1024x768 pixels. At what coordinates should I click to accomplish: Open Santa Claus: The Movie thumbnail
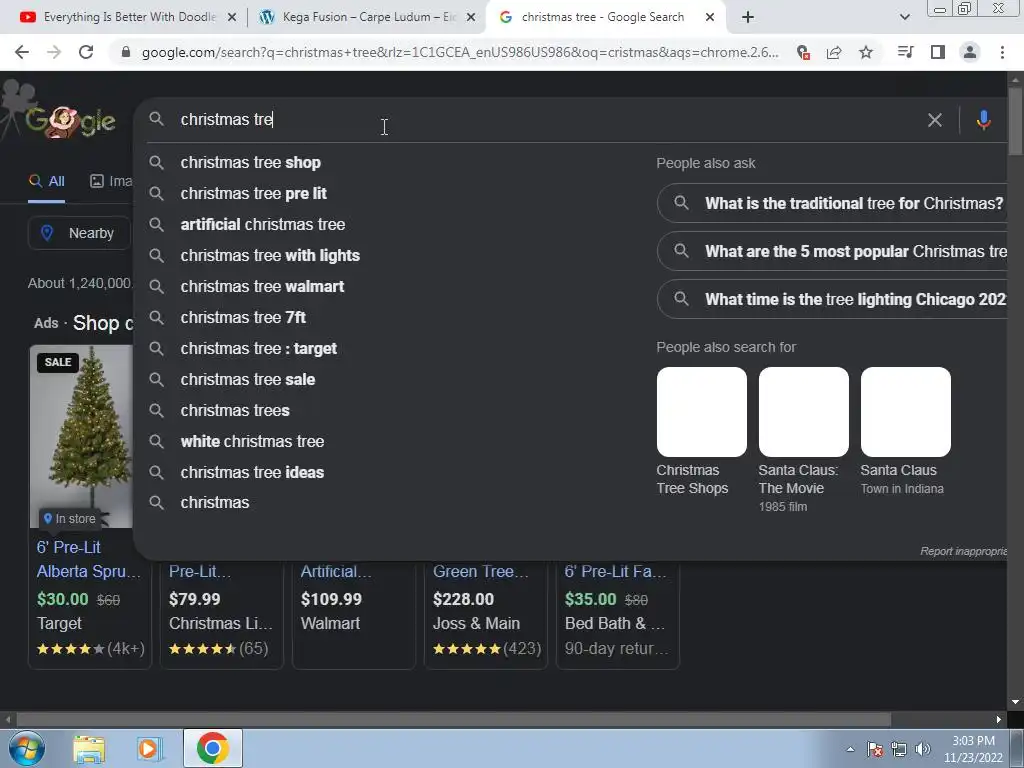tap(803, 412)
